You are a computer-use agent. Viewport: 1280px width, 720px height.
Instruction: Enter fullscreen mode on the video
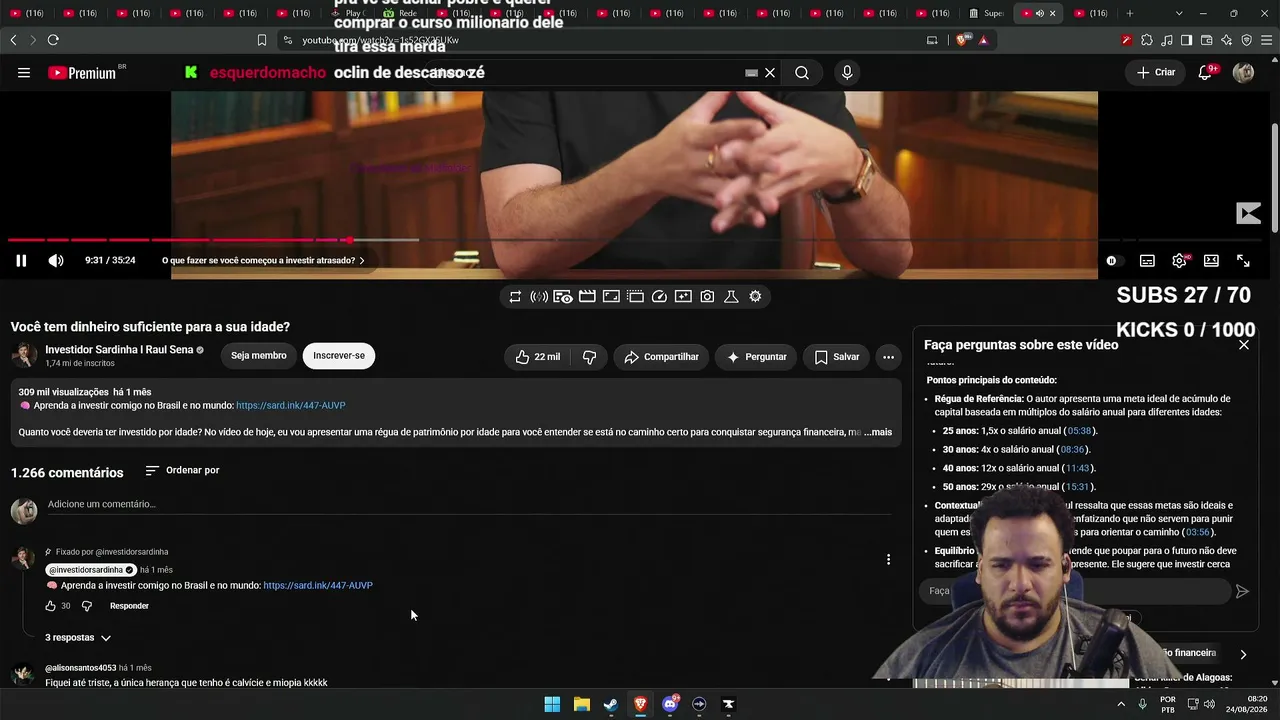(x=1243, y=261)
